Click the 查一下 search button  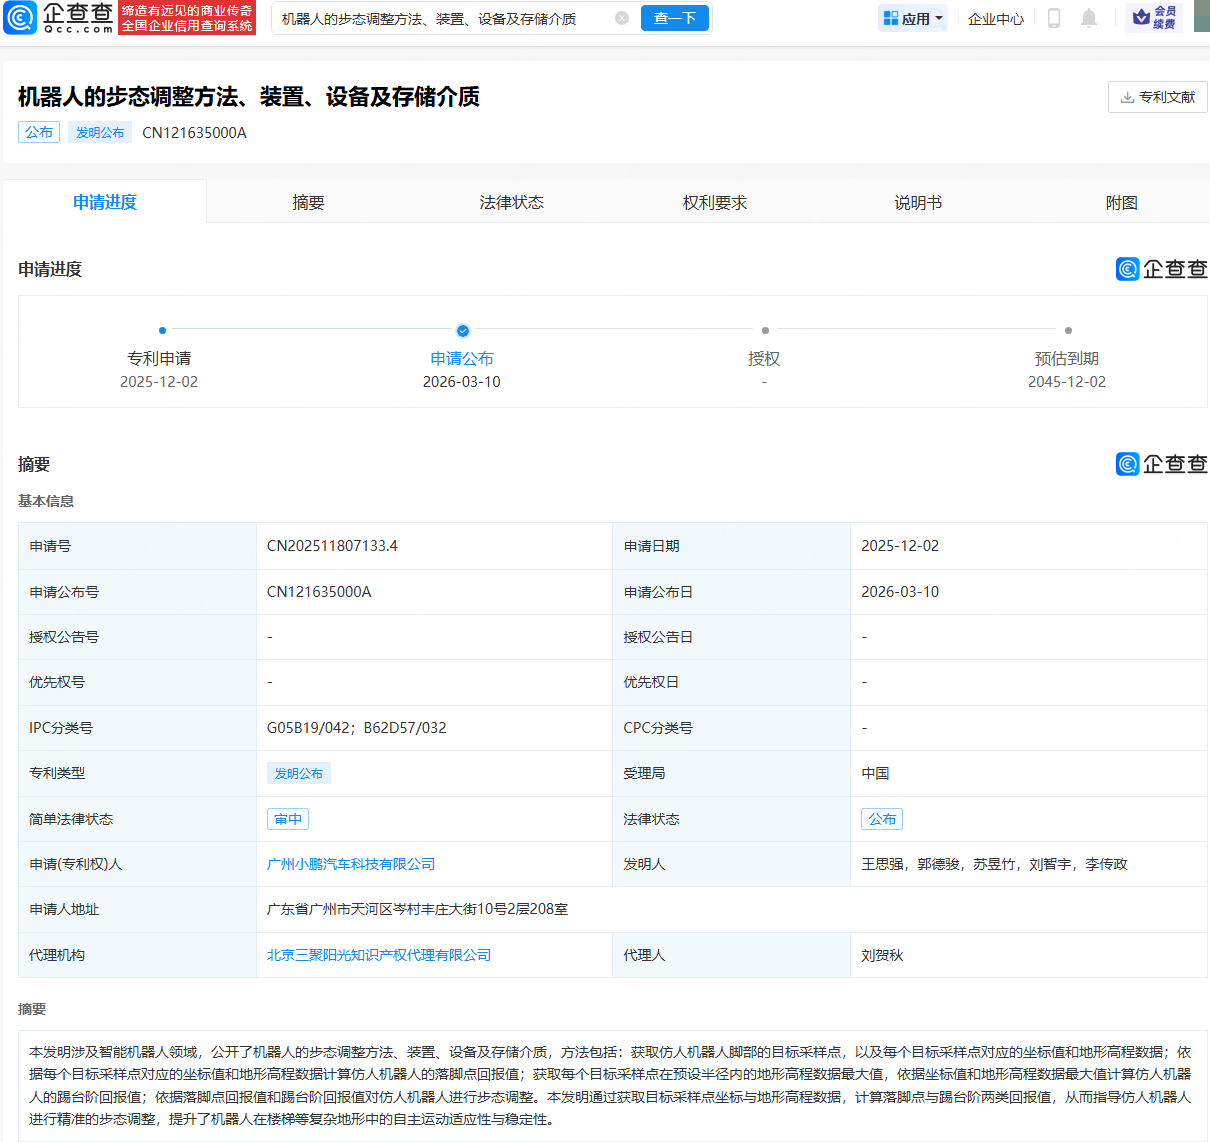click(675, 18)
